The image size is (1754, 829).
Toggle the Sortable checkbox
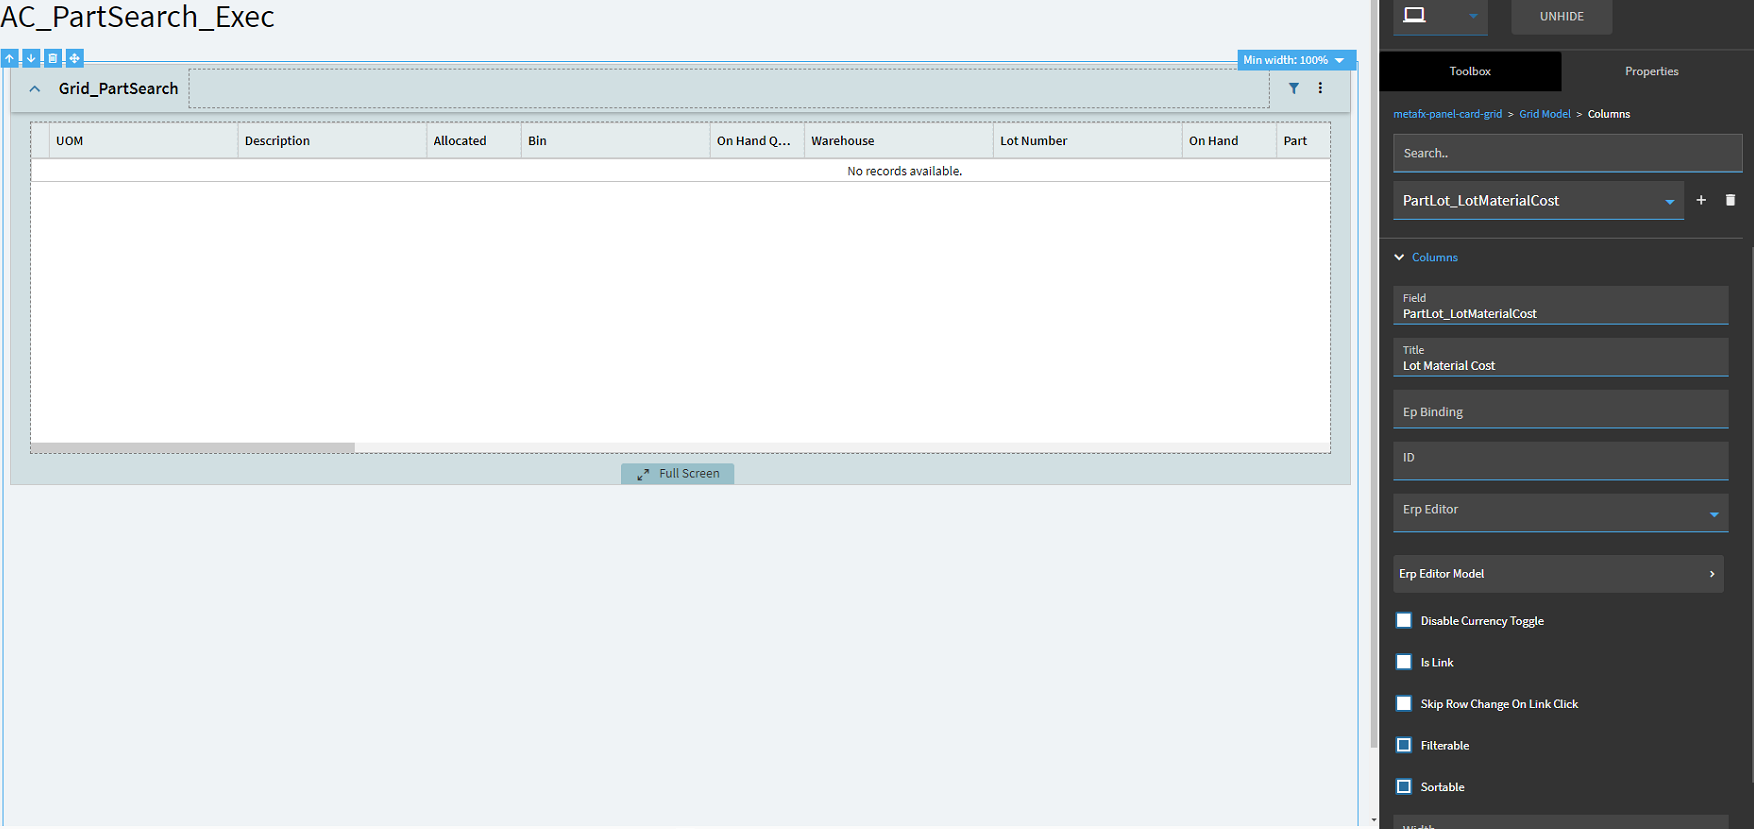pos(1404,787)
